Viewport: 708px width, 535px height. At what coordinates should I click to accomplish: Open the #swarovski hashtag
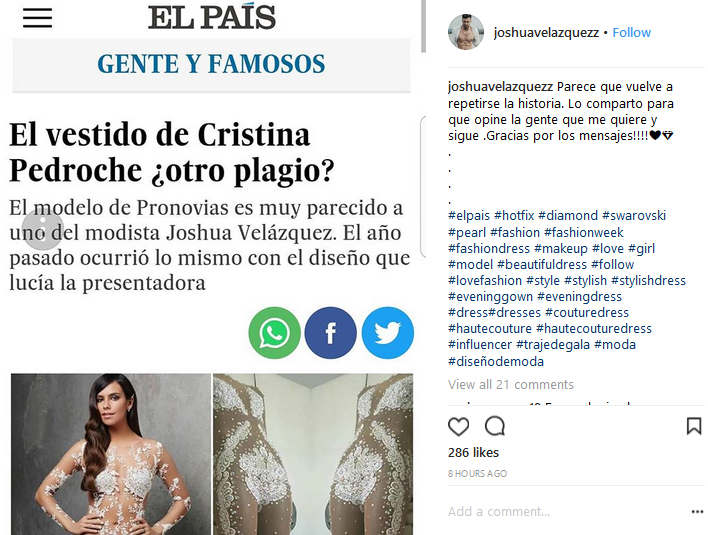pyautogui.click(x=634, y=215)
